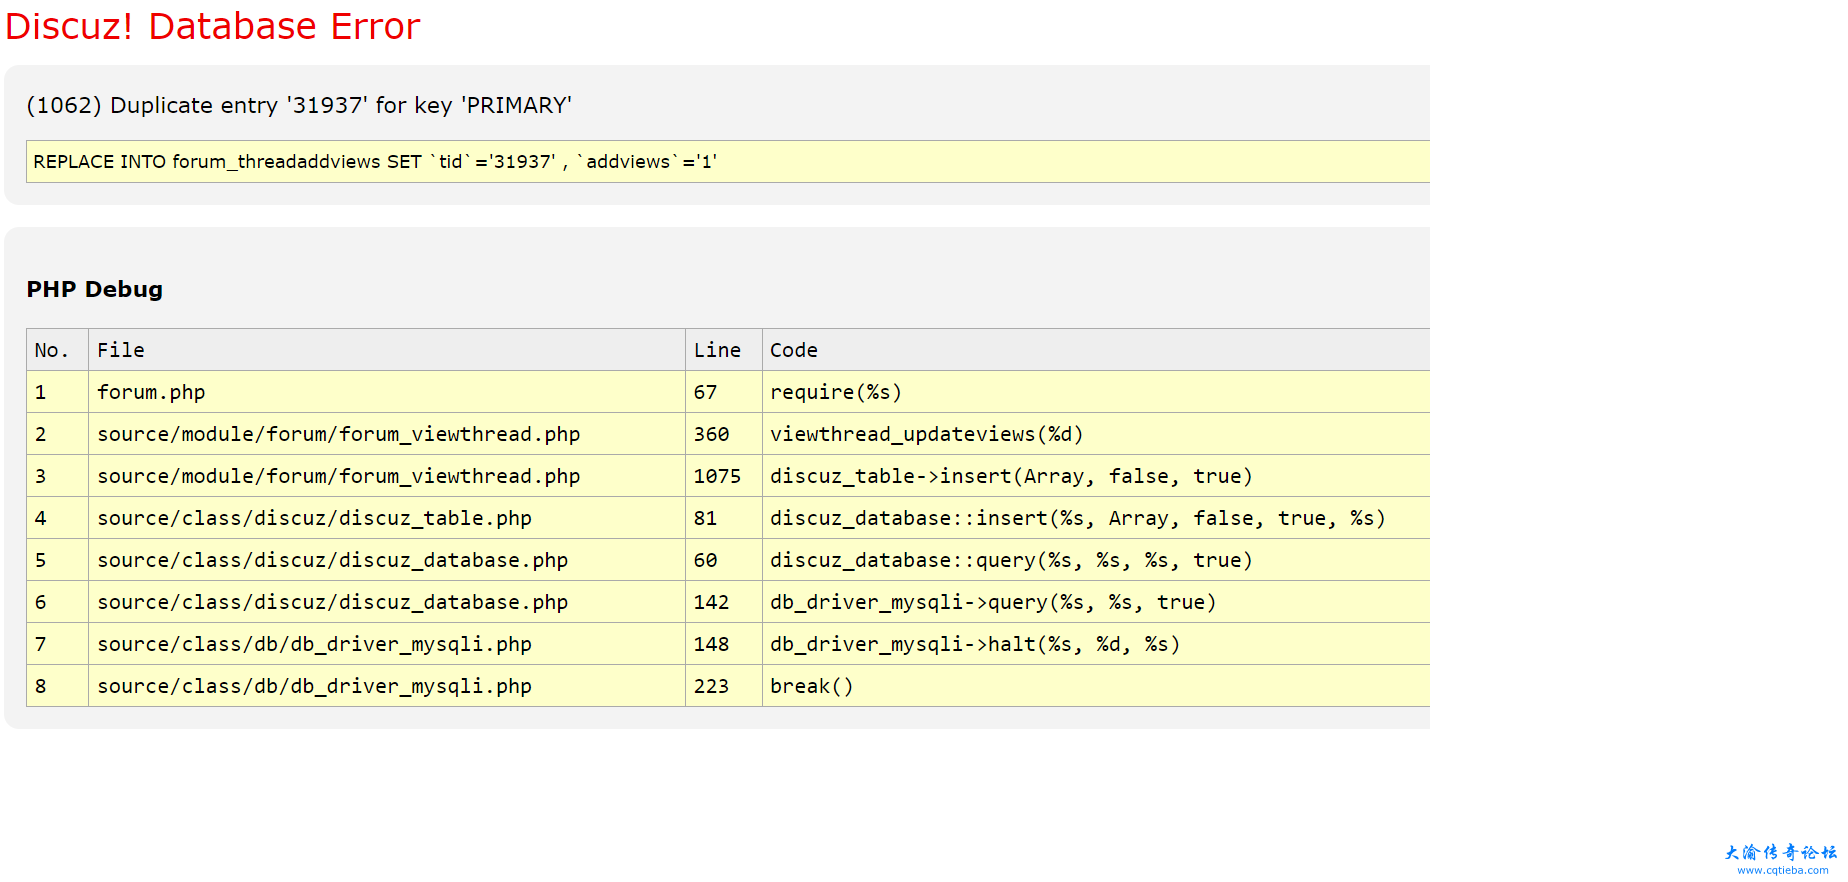Screen dimensions: 1848x882
Task: Select the 'Discuz! Database Error' heading
Action: (x=213, y=26)
